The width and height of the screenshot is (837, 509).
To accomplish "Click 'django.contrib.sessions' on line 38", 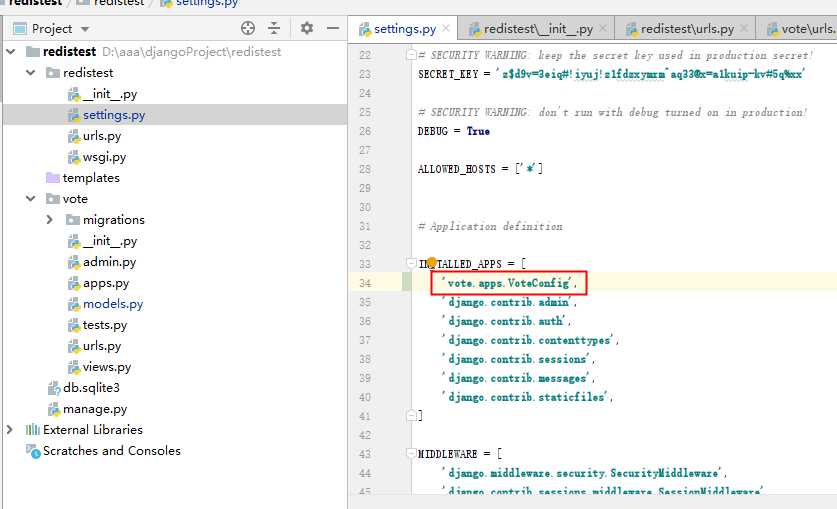I will (x=516, y=360).
